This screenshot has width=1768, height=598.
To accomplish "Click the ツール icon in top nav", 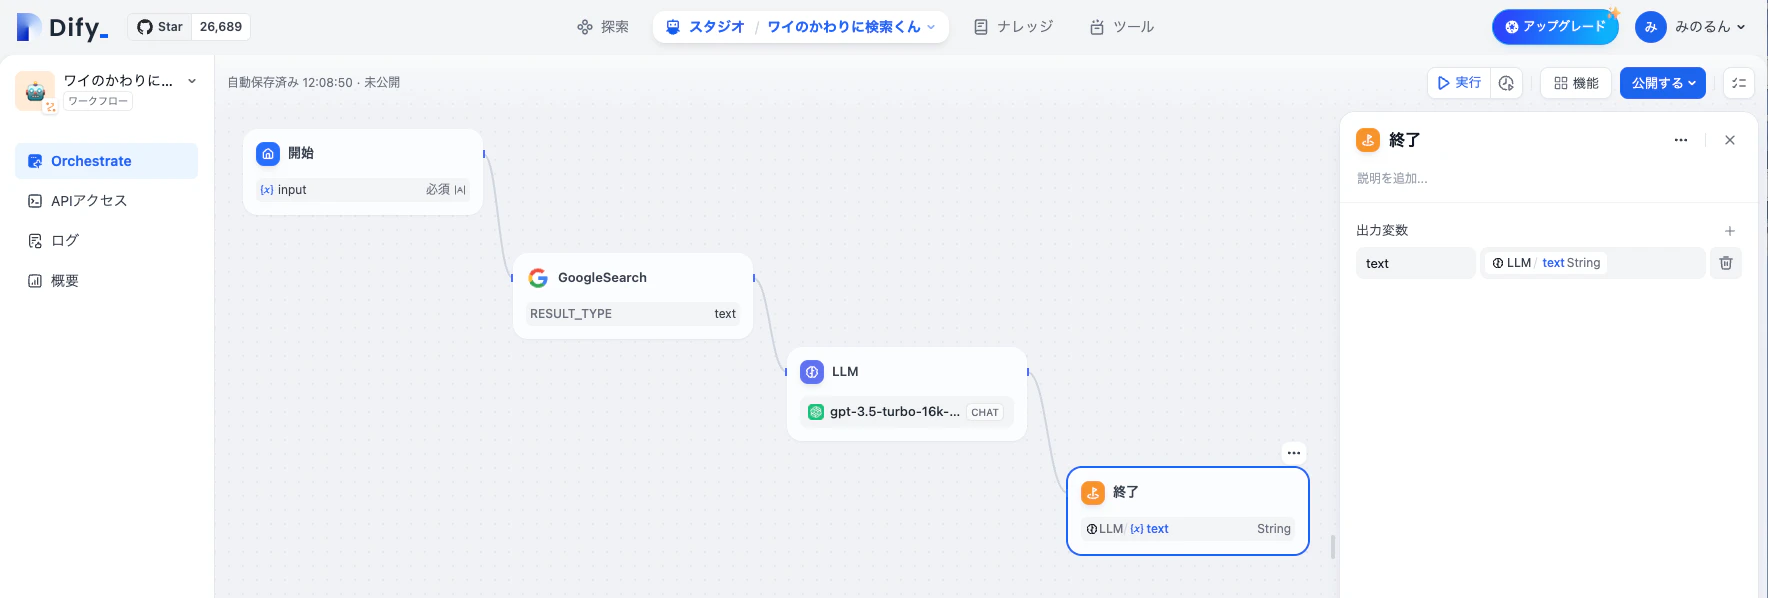I will click(x=1097, y=27).
